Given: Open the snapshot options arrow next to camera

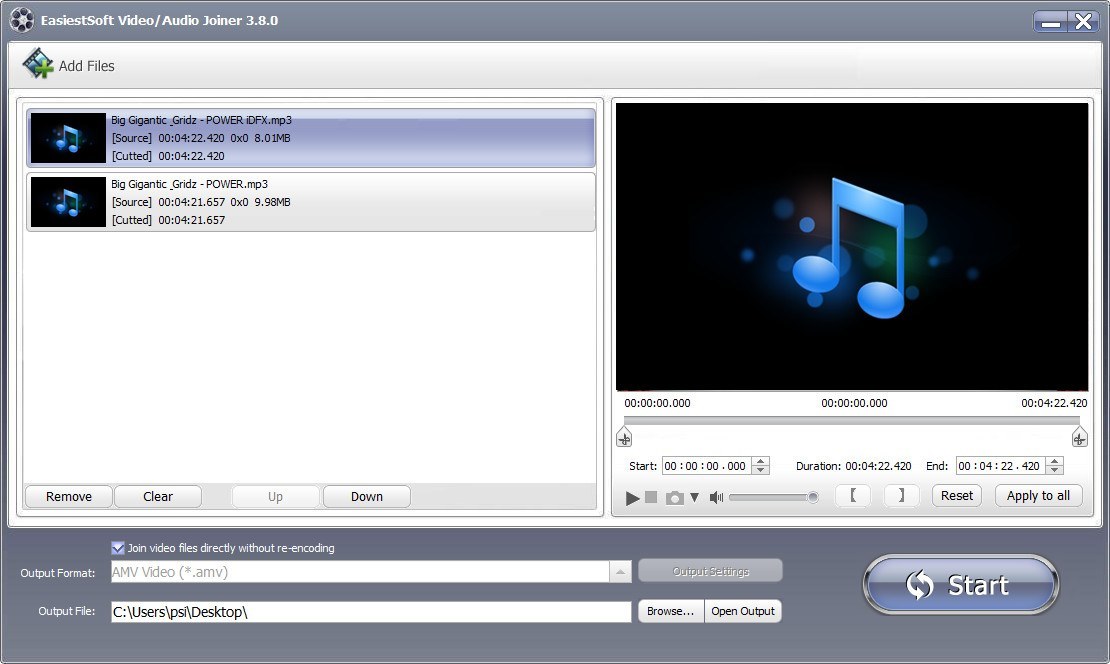Looking at the screenshot, I should [694, 496].
